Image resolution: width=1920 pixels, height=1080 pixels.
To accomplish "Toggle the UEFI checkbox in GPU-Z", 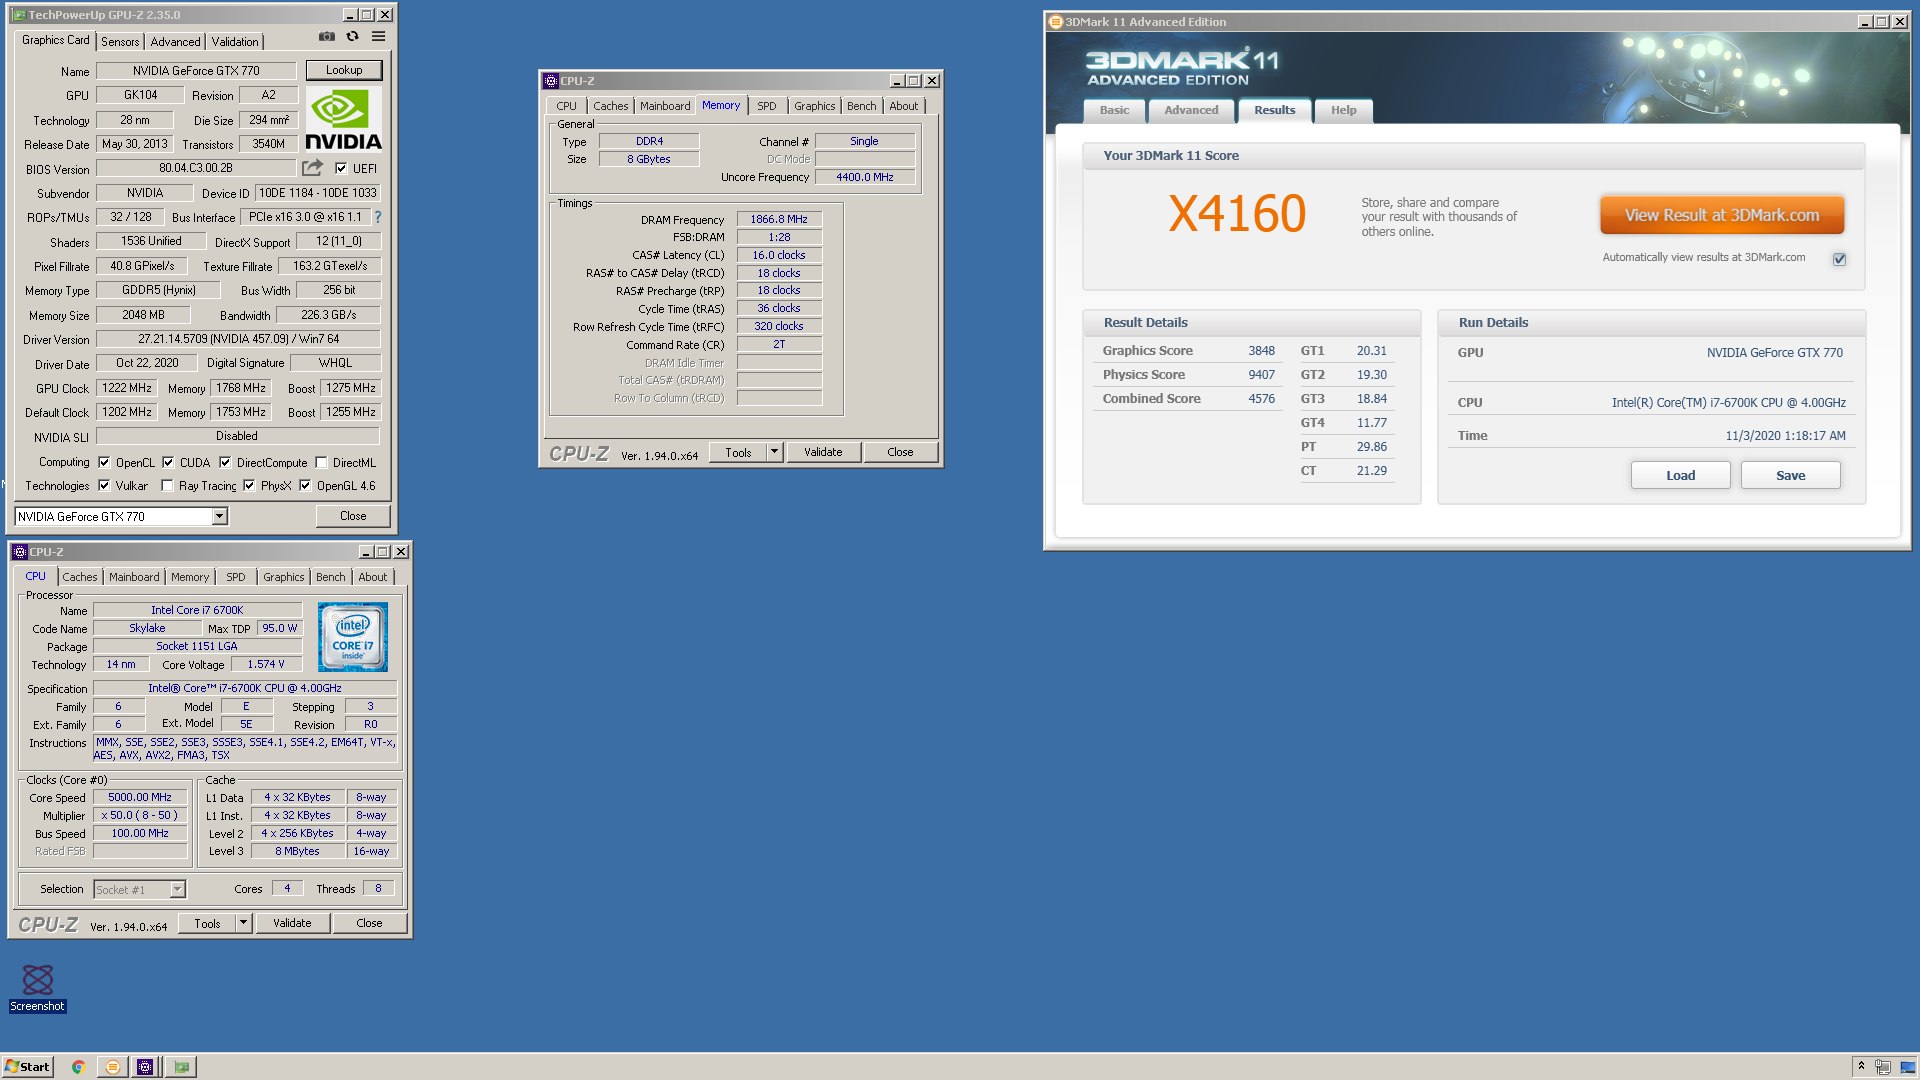I will tap(341, 169).
